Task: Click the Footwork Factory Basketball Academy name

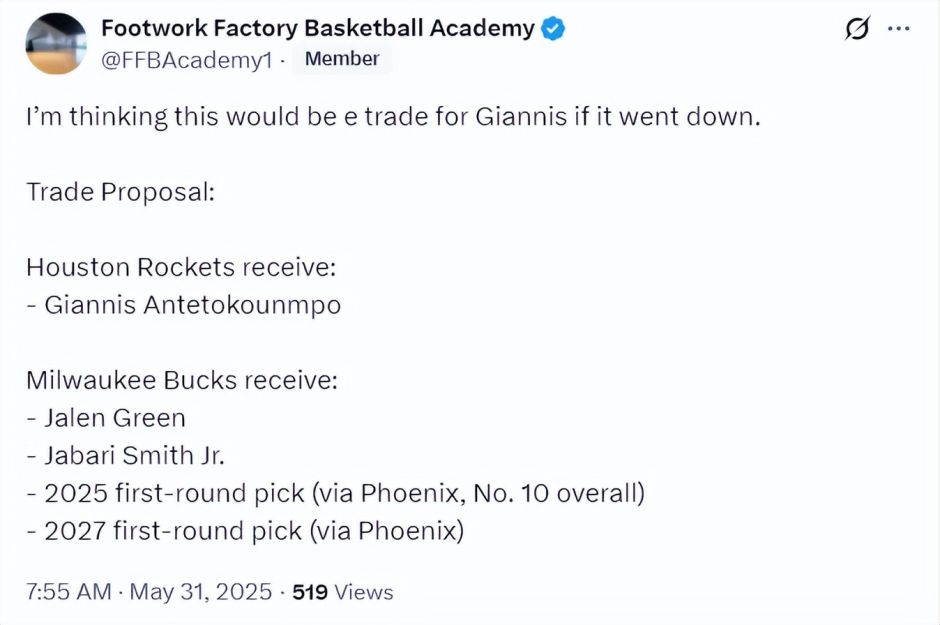Action: click(x=318, y=29)
